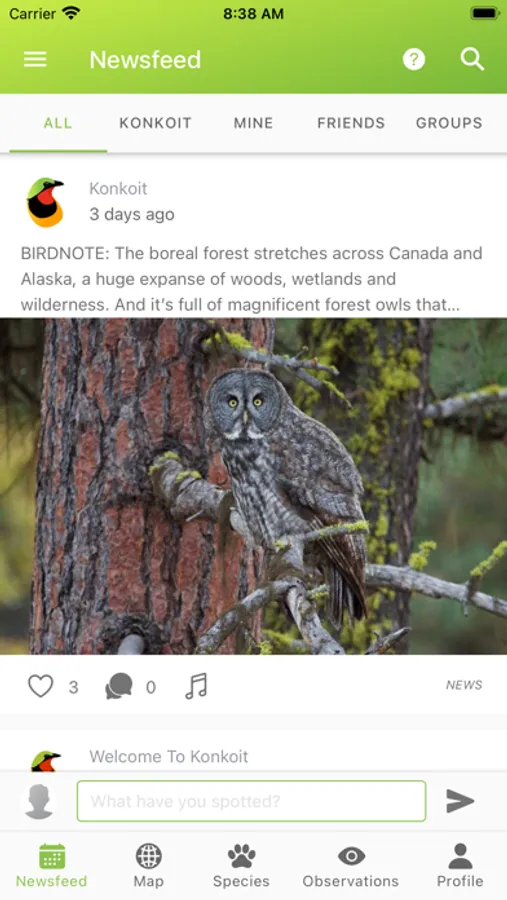Like the owl post with heart icon

(x=41, y=686)
